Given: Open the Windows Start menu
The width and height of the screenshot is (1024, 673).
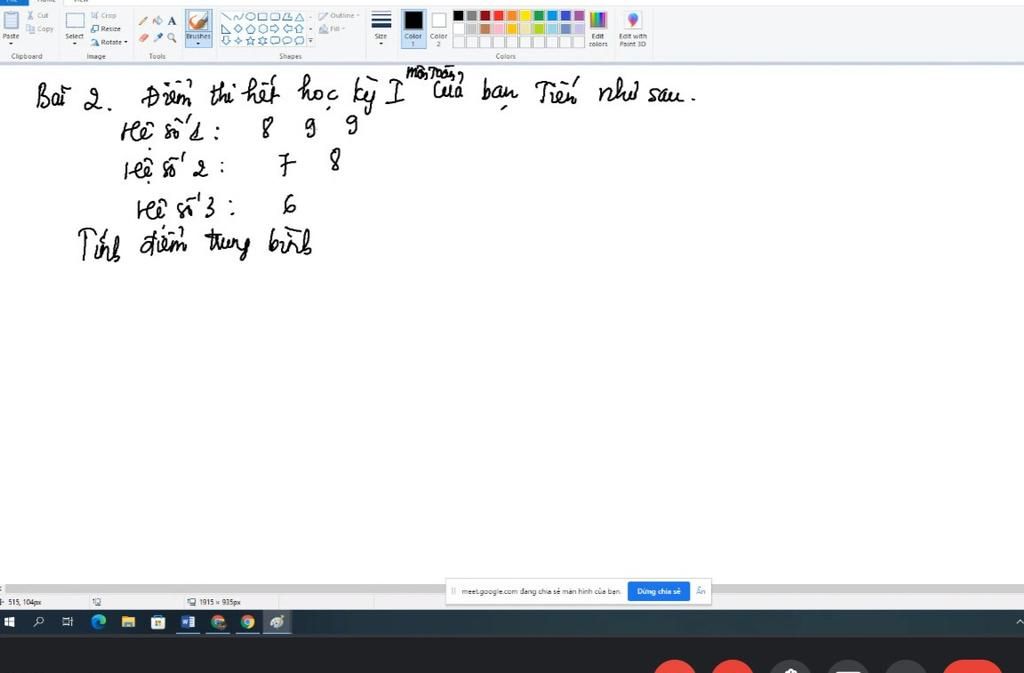Looking at the screenshot, I should pos(9,622).
